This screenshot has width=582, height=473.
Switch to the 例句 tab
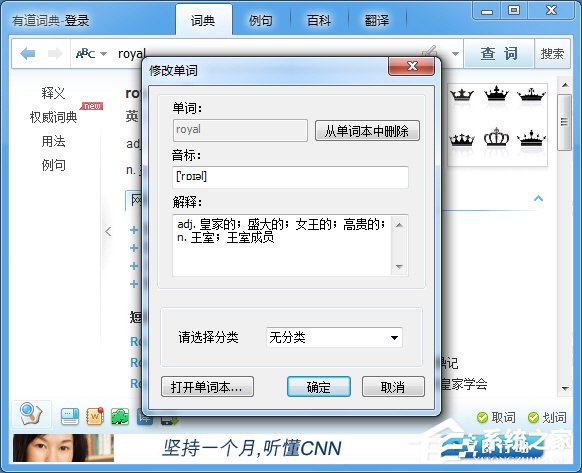pos(261,20)
